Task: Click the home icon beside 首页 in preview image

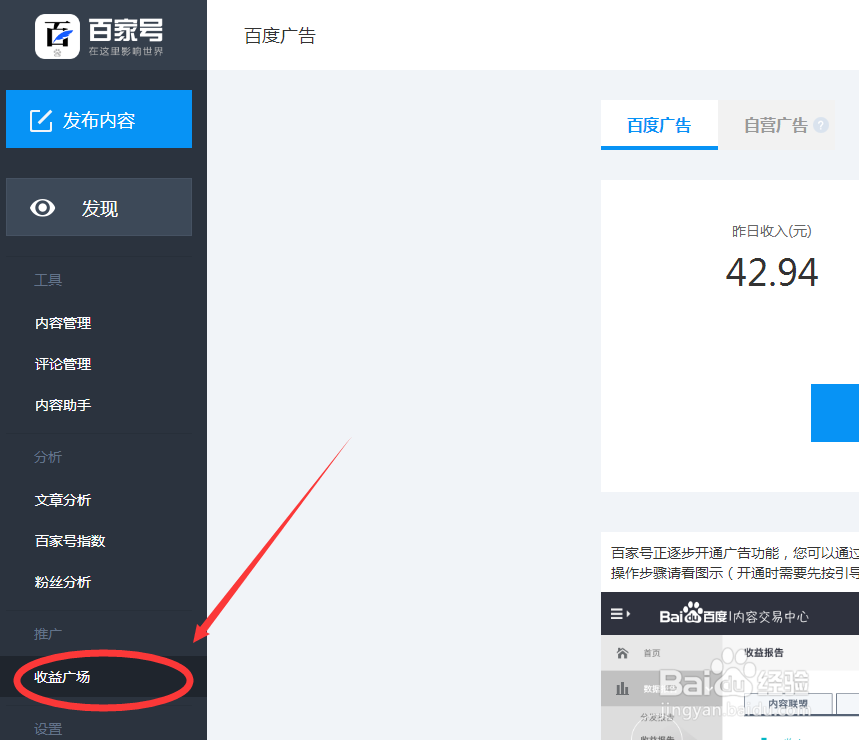Action: pos(622,653)
